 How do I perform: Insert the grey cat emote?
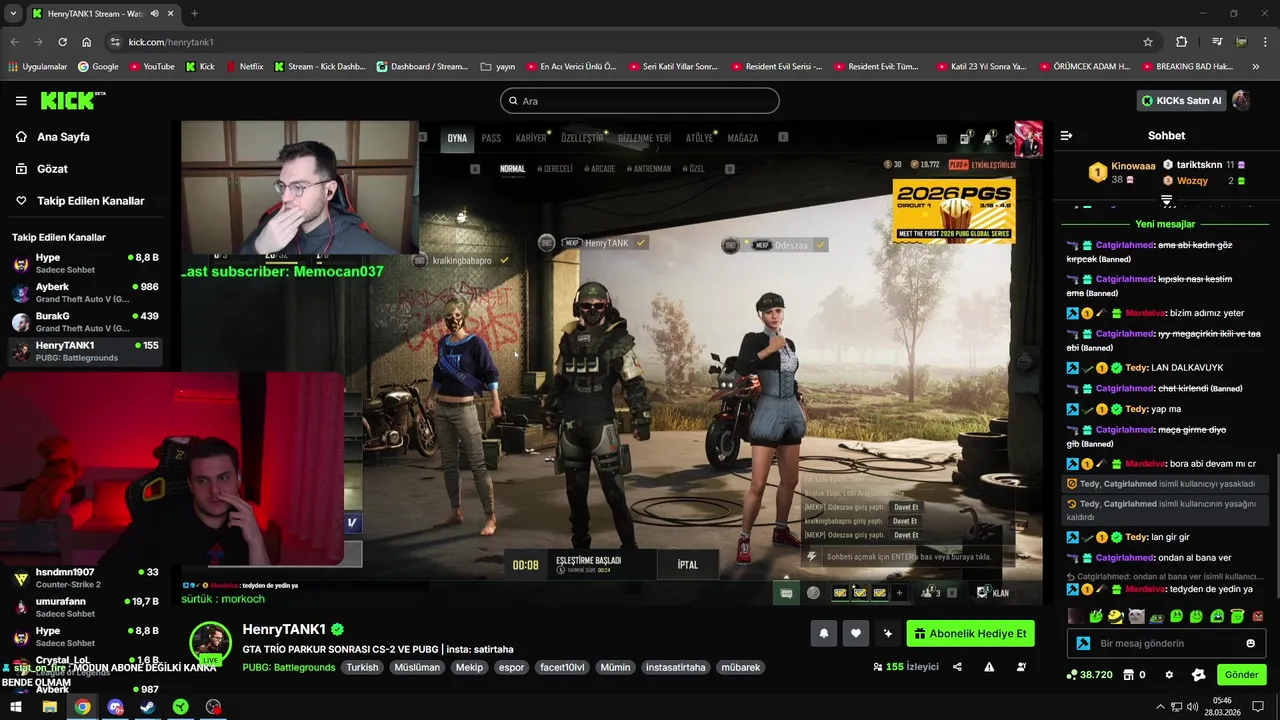coord(1136,616)
